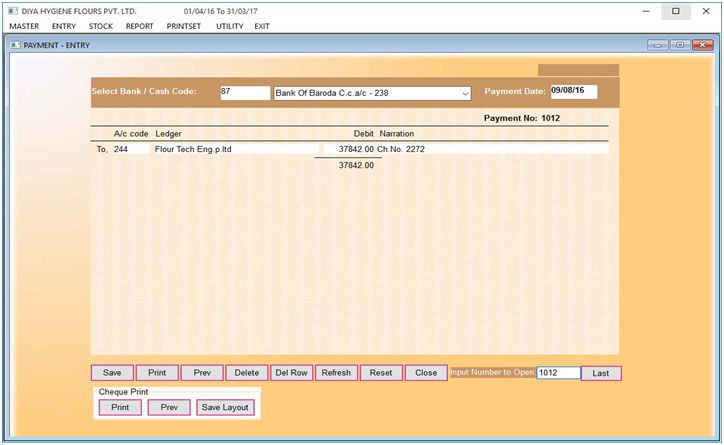
Task: Open the UTILITY menu
Action: [229, 26]
